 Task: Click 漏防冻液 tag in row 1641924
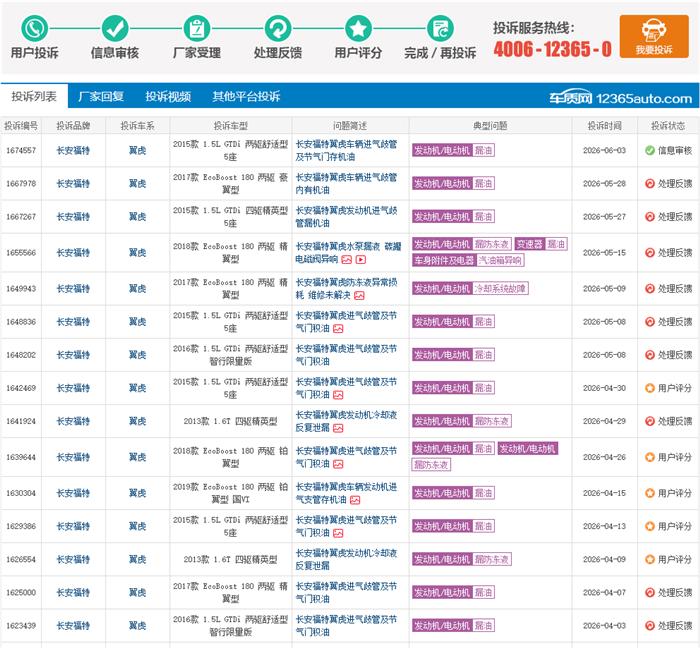tap(492, 421)
